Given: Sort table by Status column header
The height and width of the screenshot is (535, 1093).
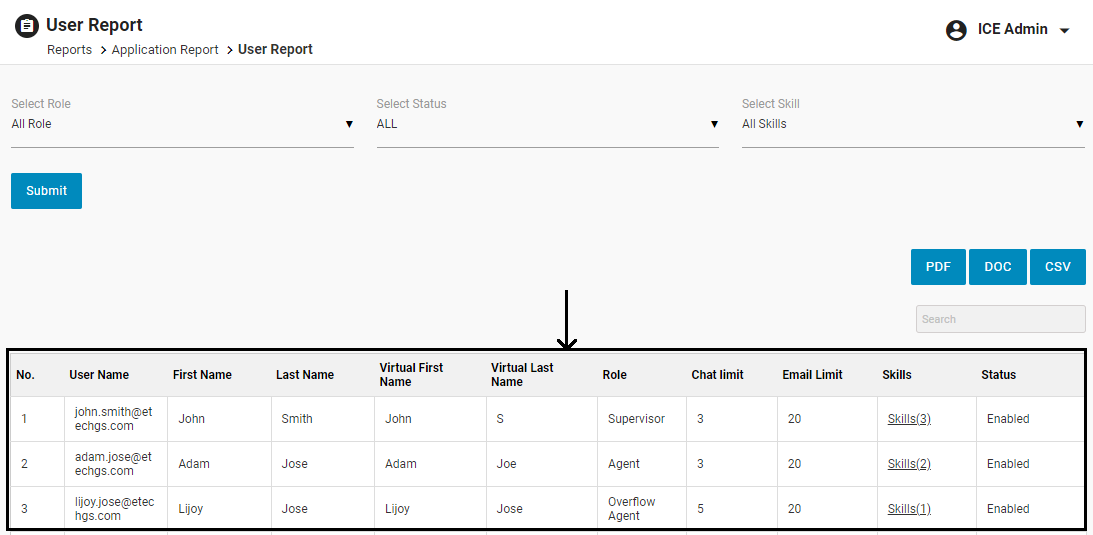Looking at the screenshot, I should (998, 375).
